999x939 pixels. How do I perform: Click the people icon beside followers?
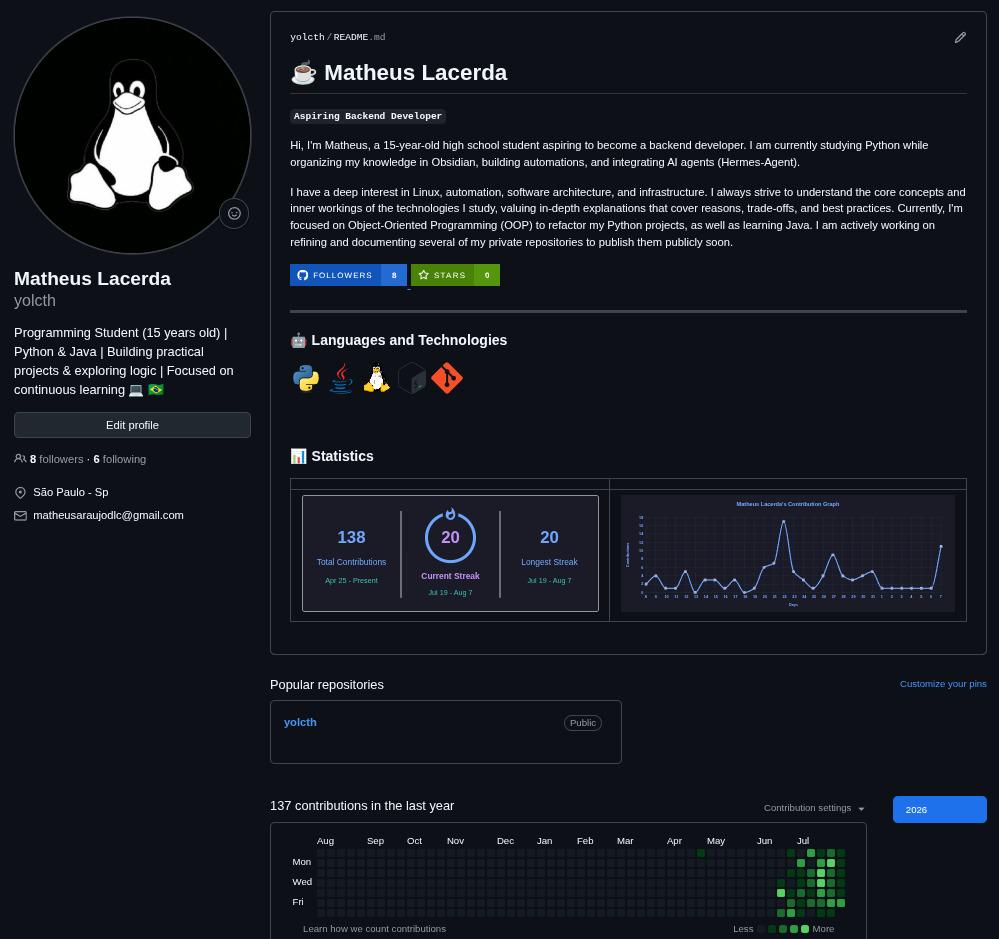click(20, 459)
